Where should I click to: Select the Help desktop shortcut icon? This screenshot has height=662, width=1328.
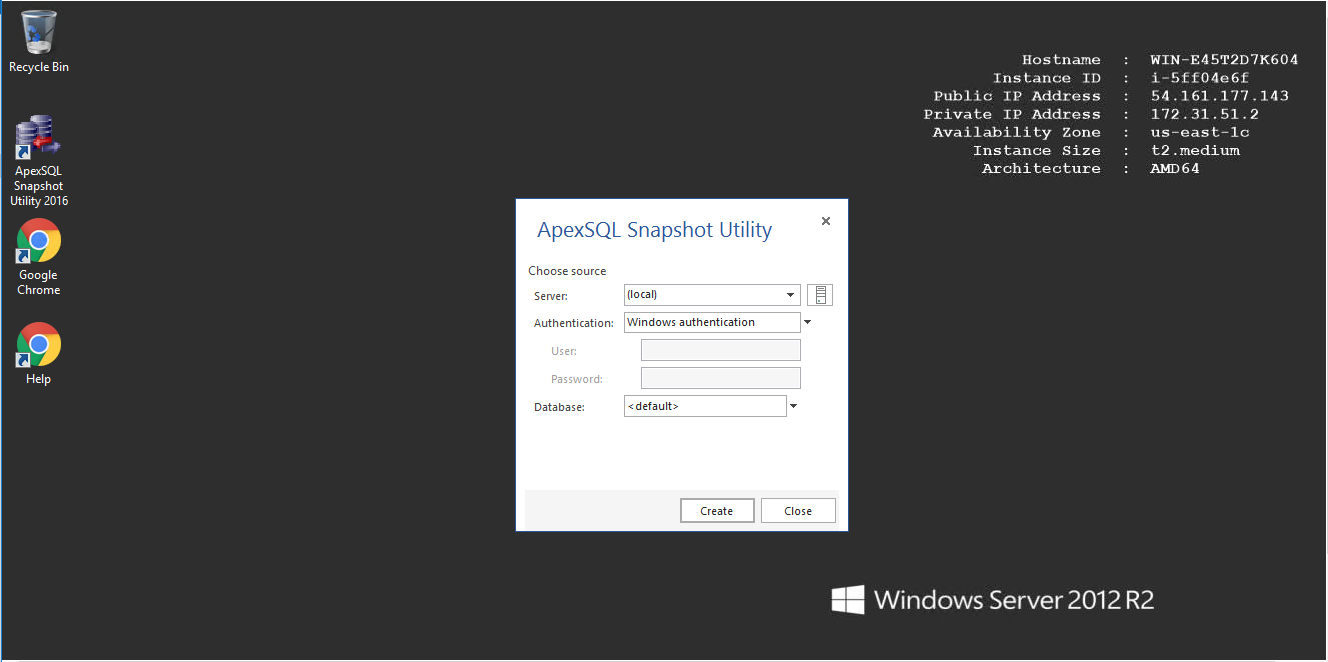point(39,346)
